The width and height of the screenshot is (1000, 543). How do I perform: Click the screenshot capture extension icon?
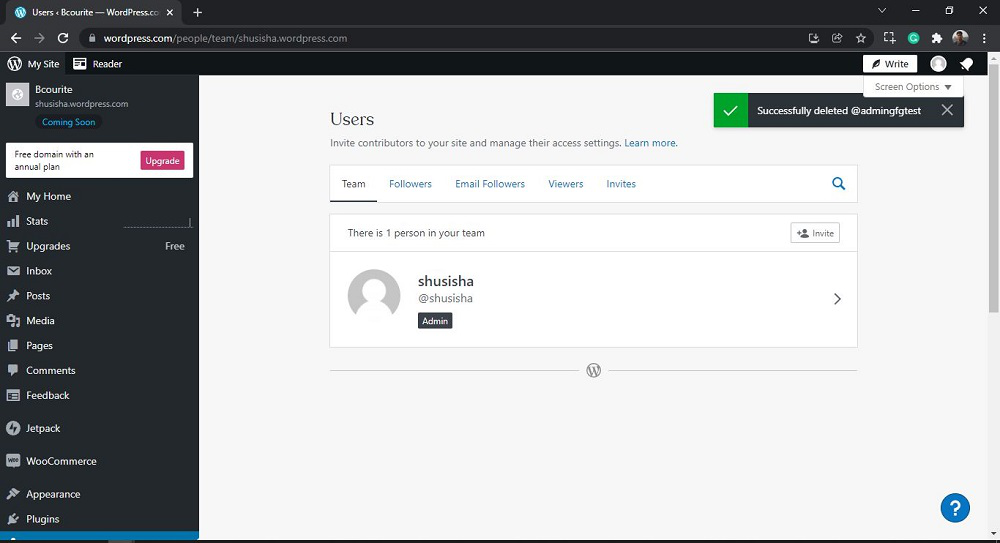889,38
